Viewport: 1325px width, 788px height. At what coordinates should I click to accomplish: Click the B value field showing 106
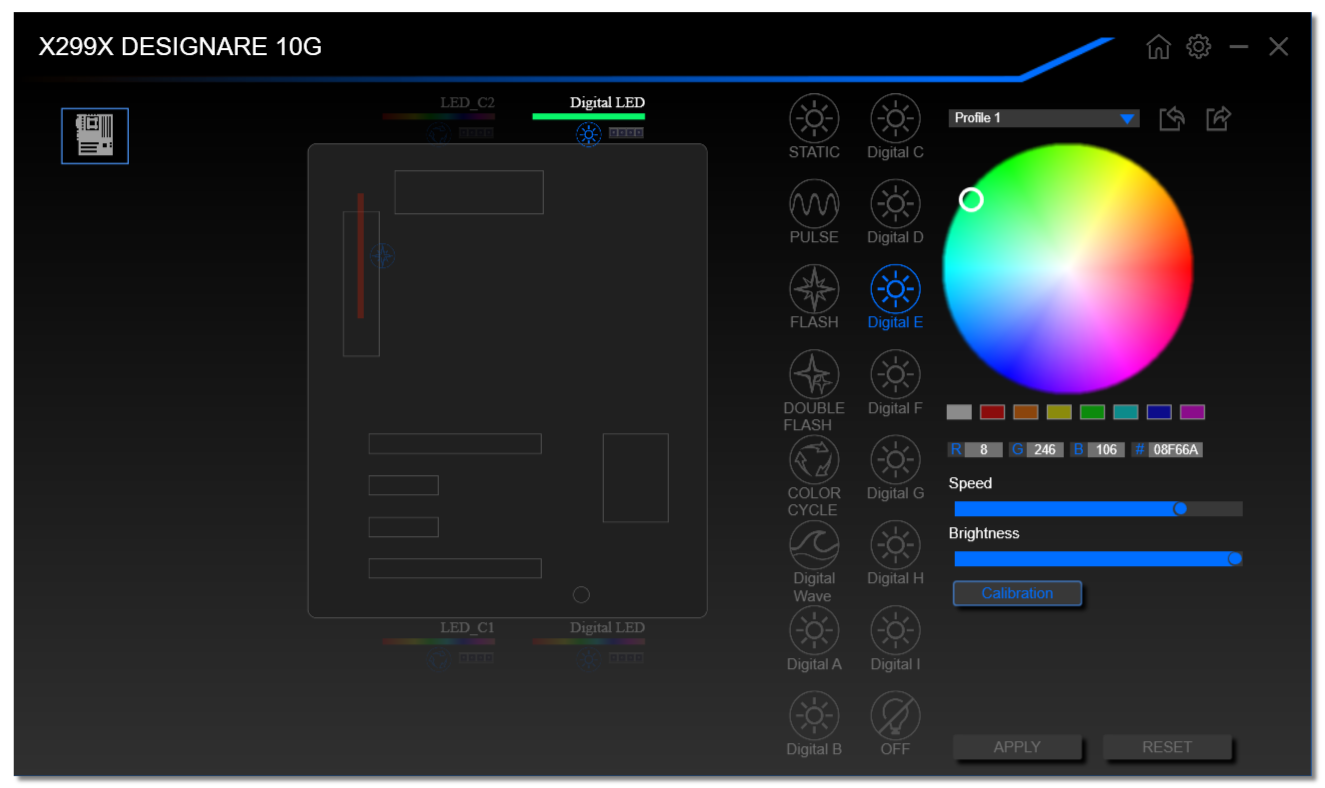[1106, 450]
